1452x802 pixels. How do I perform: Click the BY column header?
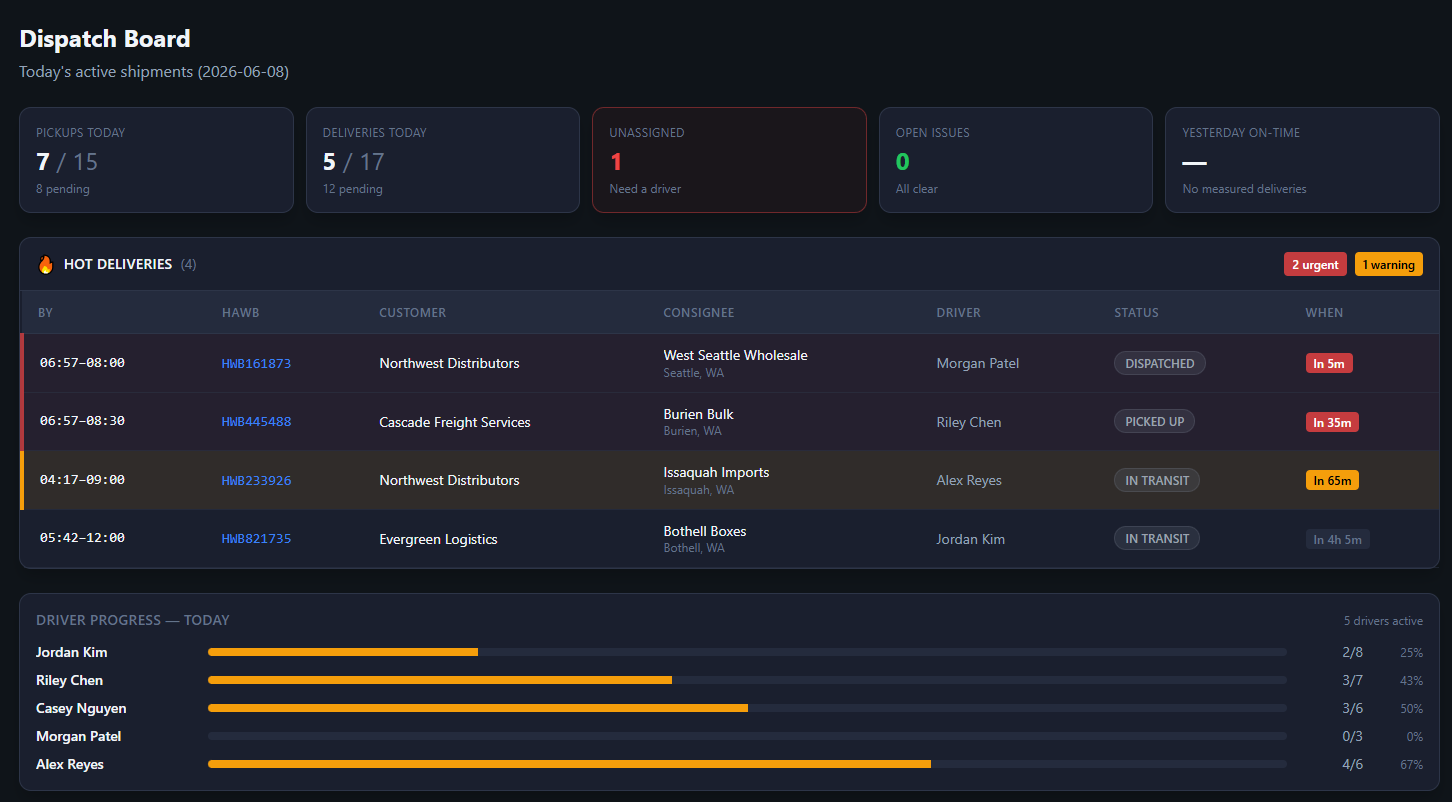pos(46,313)
